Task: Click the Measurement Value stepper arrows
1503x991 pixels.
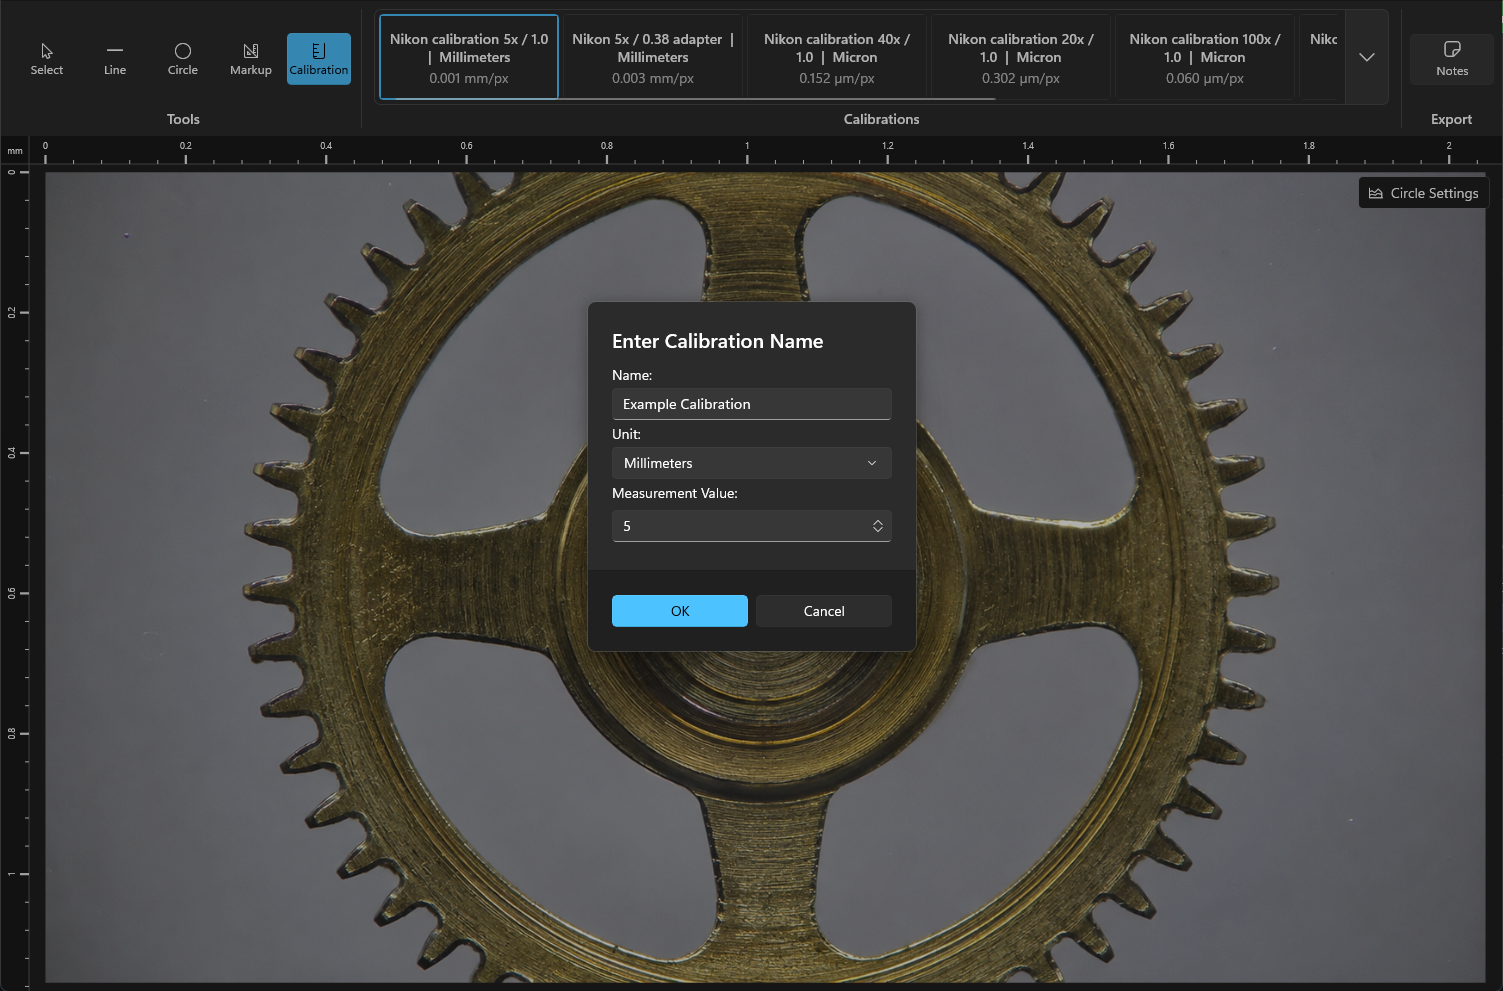Action: [877, 526]
